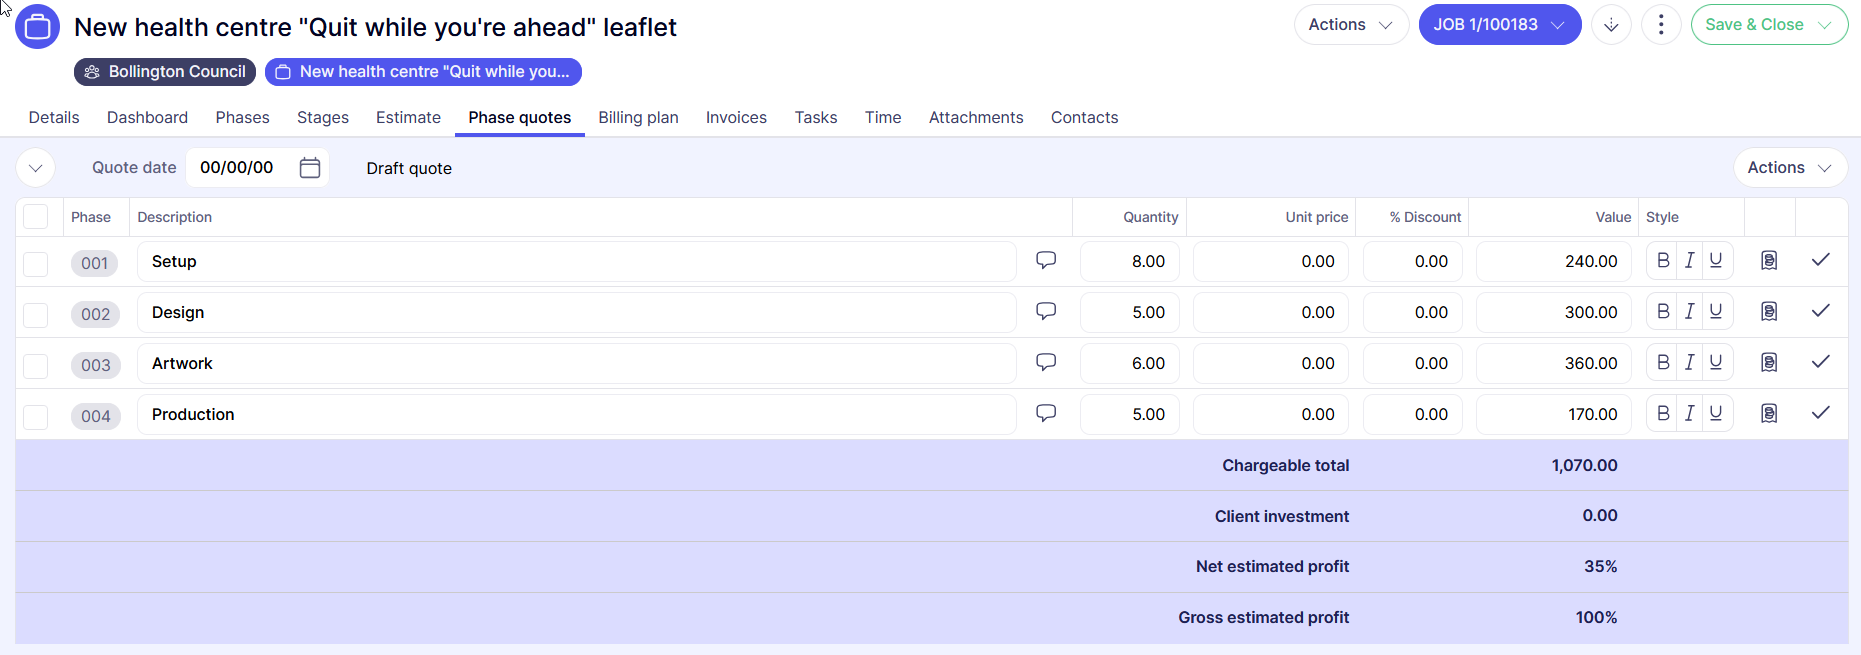Open the calendar picker for Quote date
This screenshot has height=655, width=1861.
tap(310, 168)
